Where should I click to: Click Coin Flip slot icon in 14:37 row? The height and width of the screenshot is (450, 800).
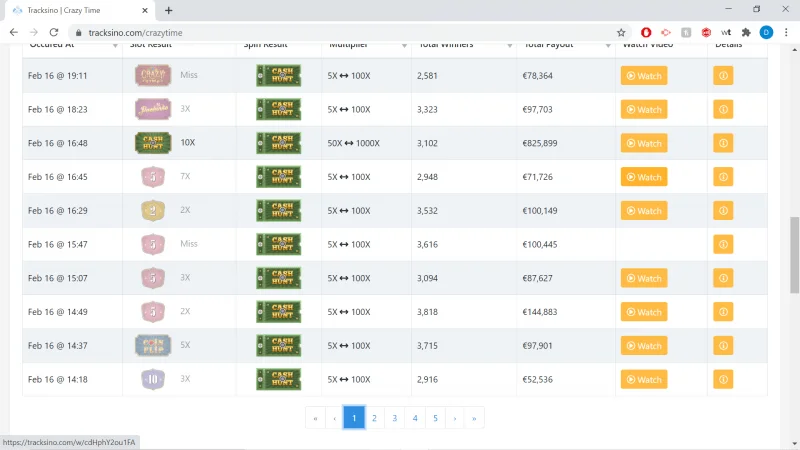(153, 345)
